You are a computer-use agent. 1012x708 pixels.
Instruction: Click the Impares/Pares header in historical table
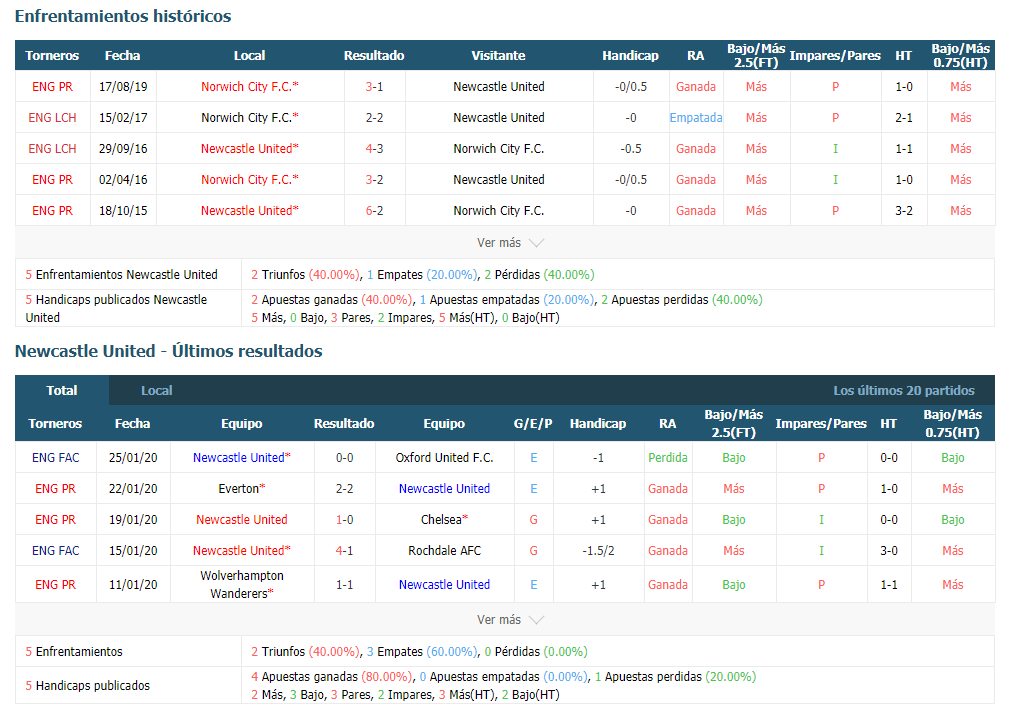point(835,56)
